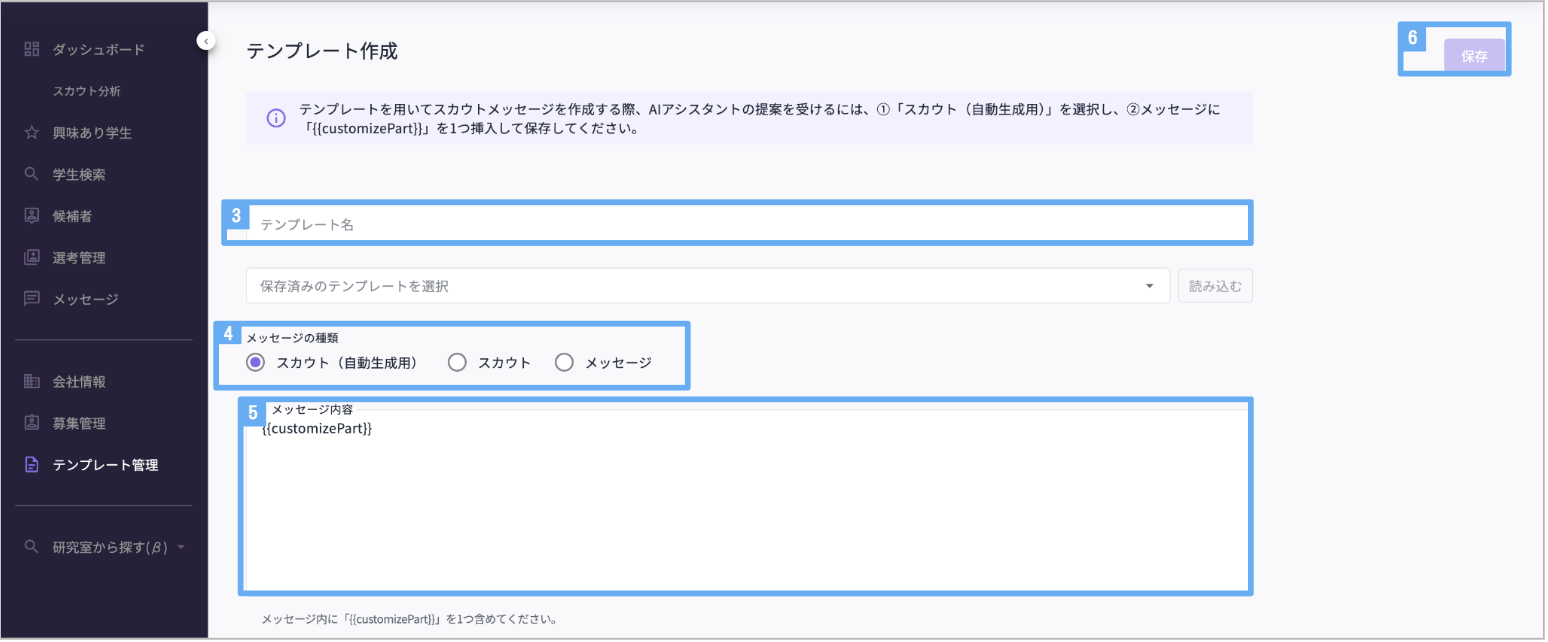Select the 選考管理 icon
The width and height of the screenshot is (1548, 642).
(30, 257)
